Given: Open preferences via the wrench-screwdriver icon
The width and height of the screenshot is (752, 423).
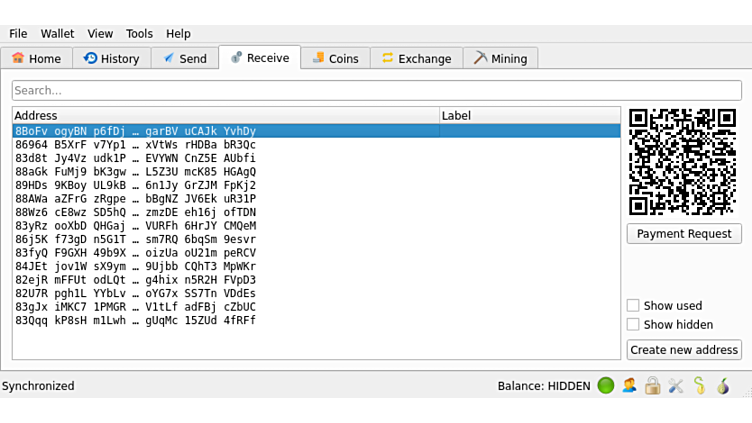Looking at the screenshot, I should coord(675,386).
